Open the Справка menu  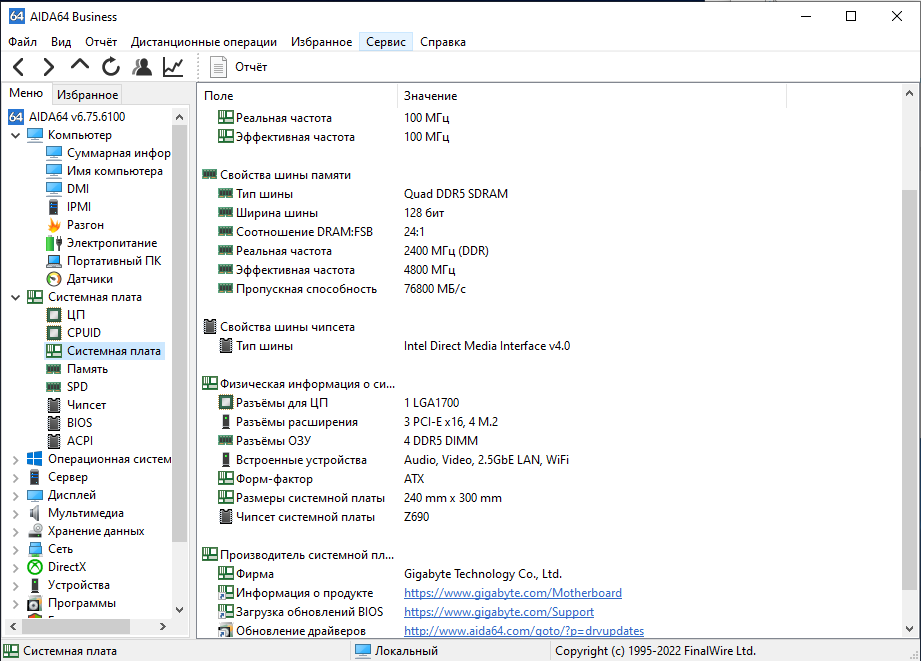point(443,42)
